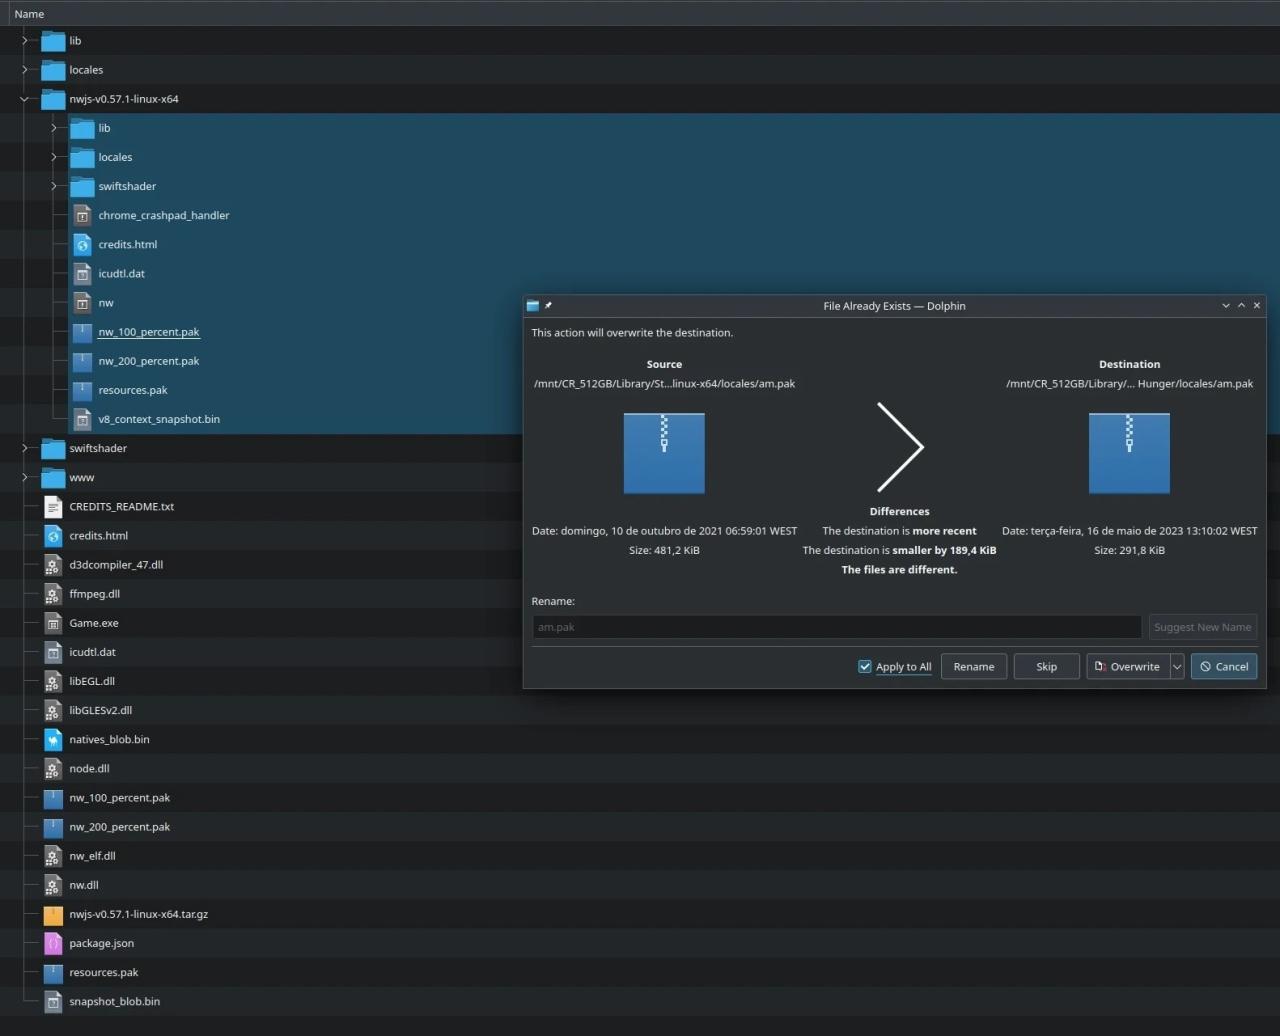1280x1036 pixels.
Task: Click the package.json file icon
Action: 53,943
